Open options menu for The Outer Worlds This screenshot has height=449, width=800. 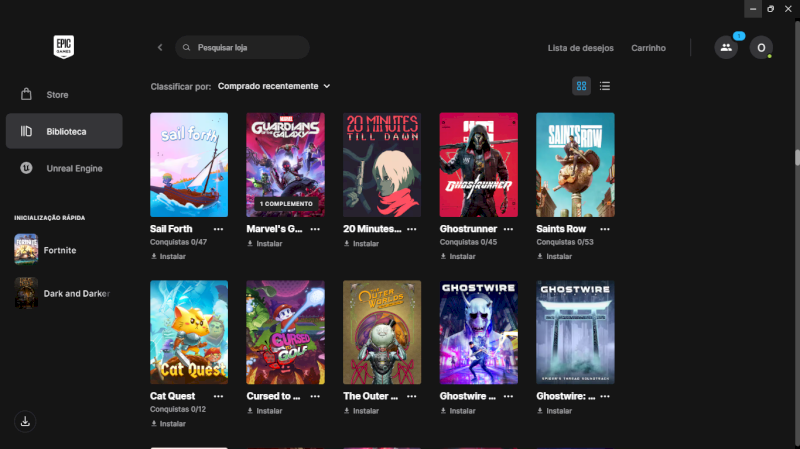[412, 396]
